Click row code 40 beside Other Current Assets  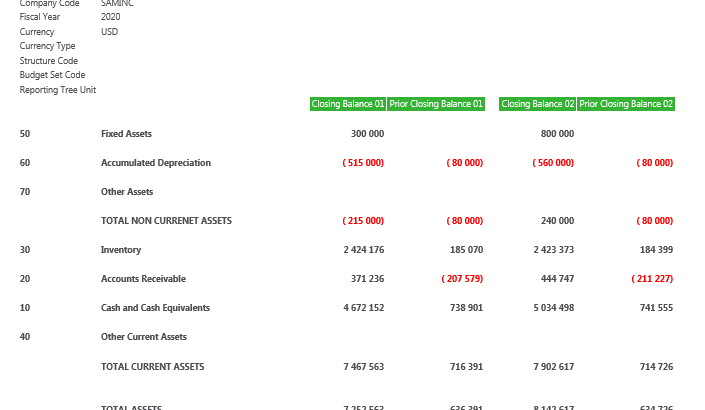tap(25, 337)
